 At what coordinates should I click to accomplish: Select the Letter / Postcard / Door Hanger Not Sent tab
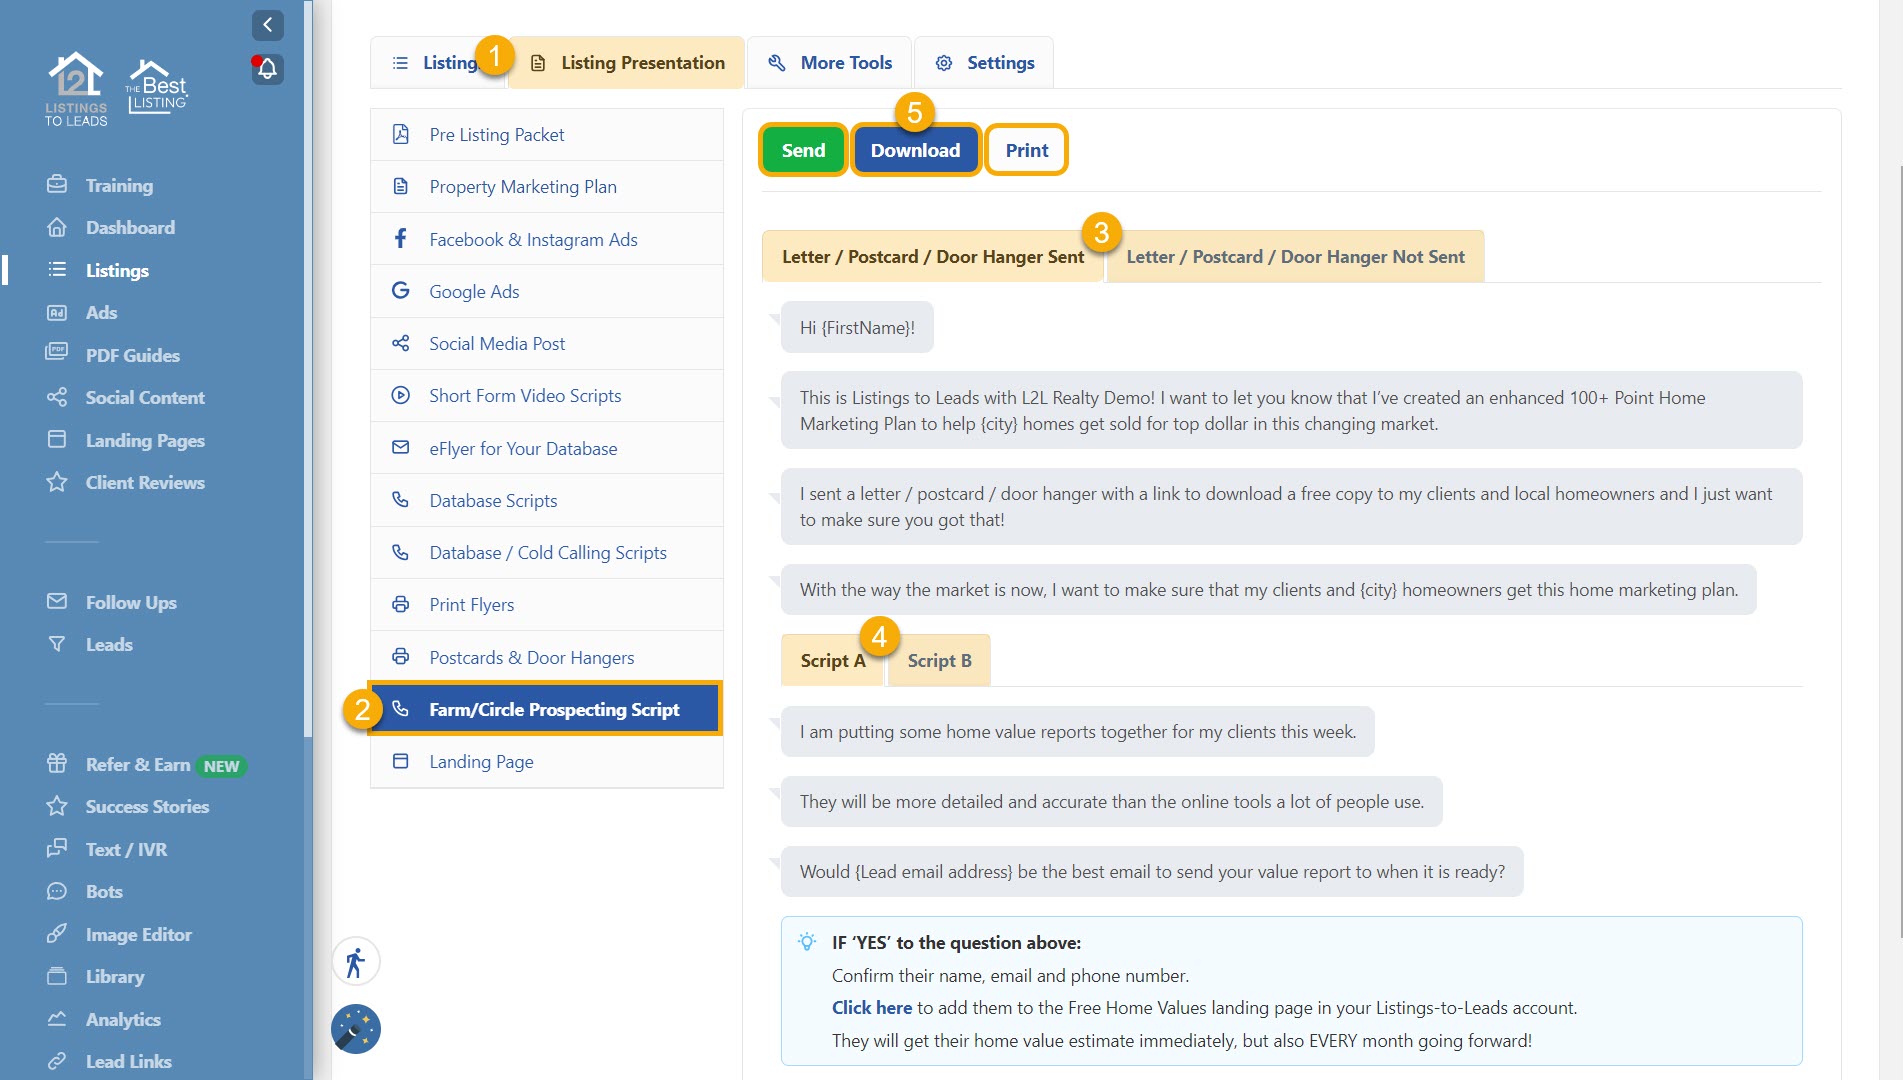1295,256
